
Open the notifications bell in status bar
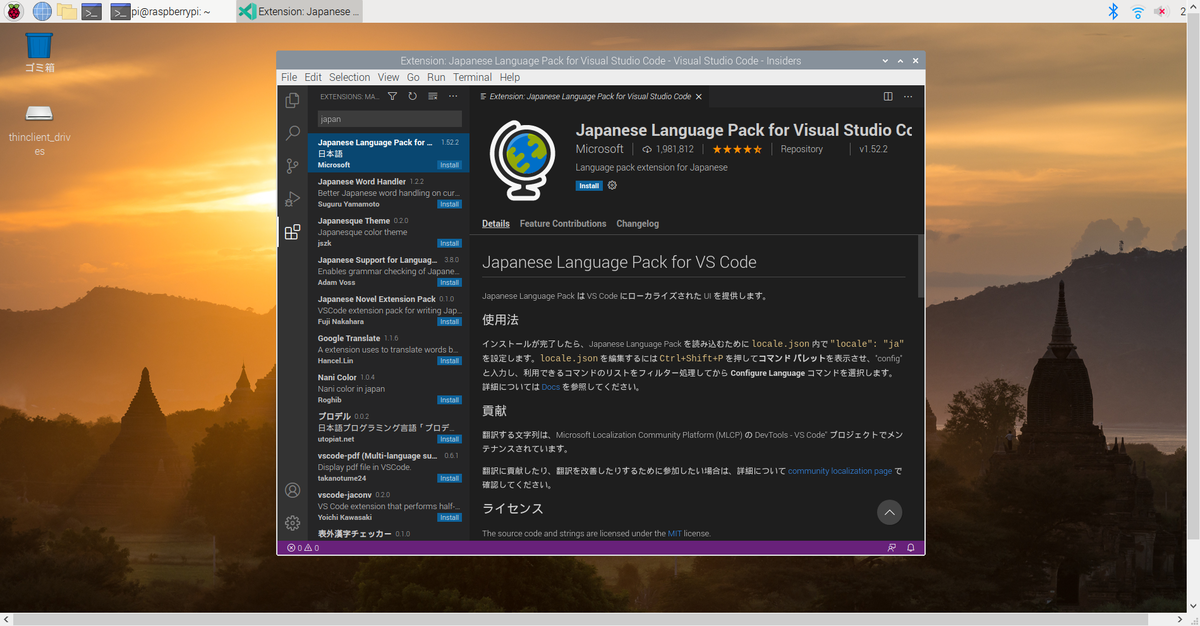tap(911, 548)
